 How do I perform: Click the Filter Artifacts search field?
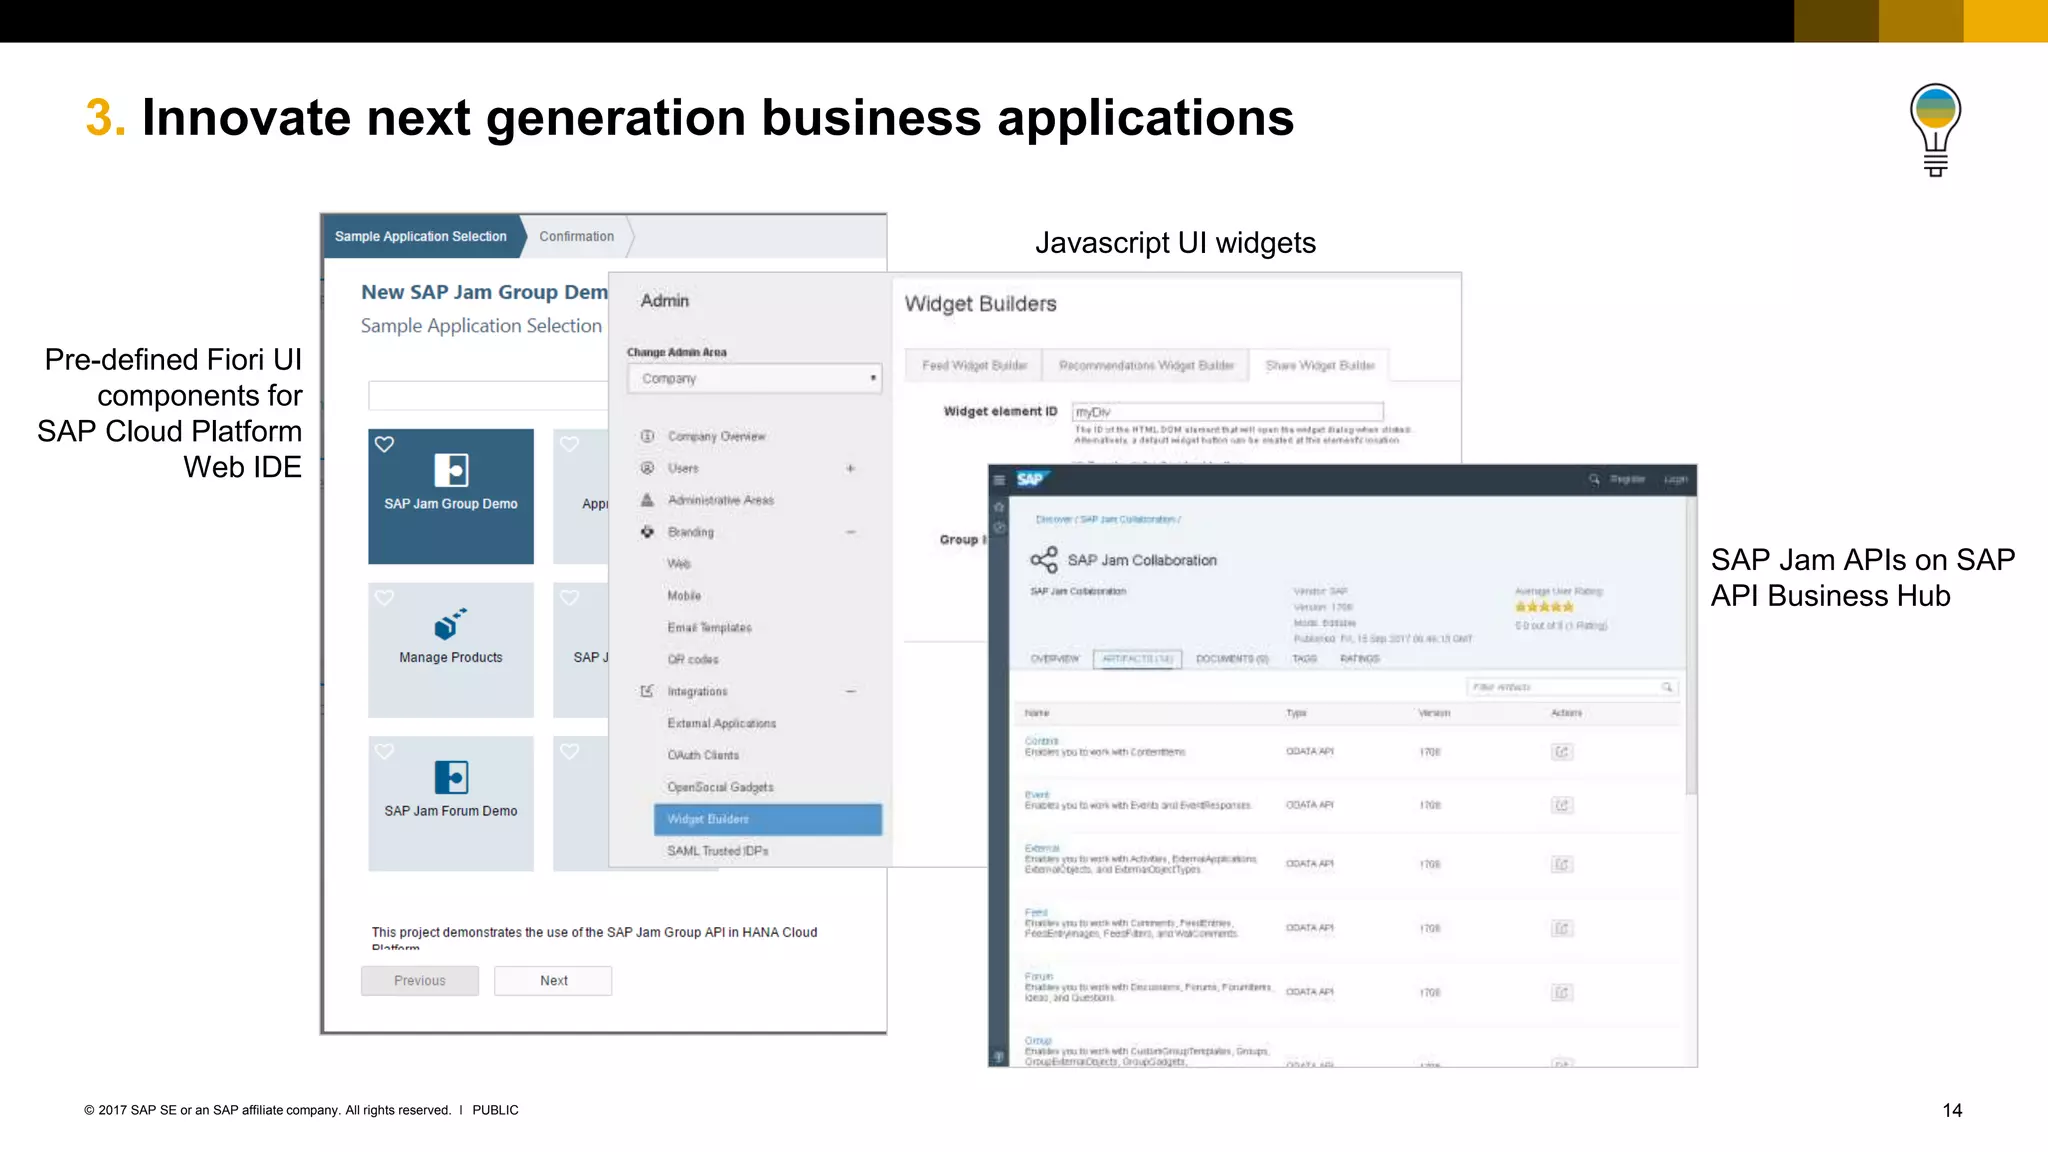1572,687
